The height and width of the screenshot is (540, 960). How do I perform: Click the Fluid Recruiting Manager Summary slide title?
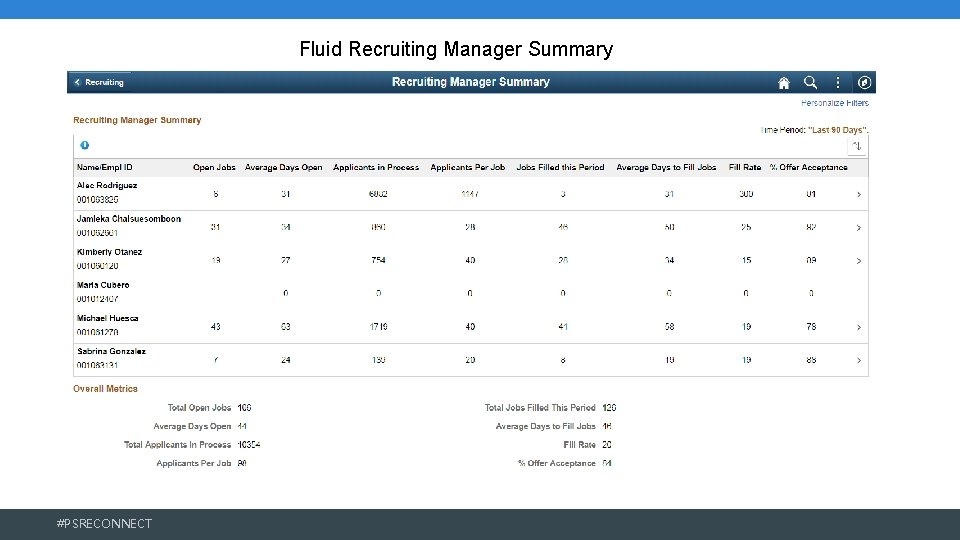click(x=456, y=49)
